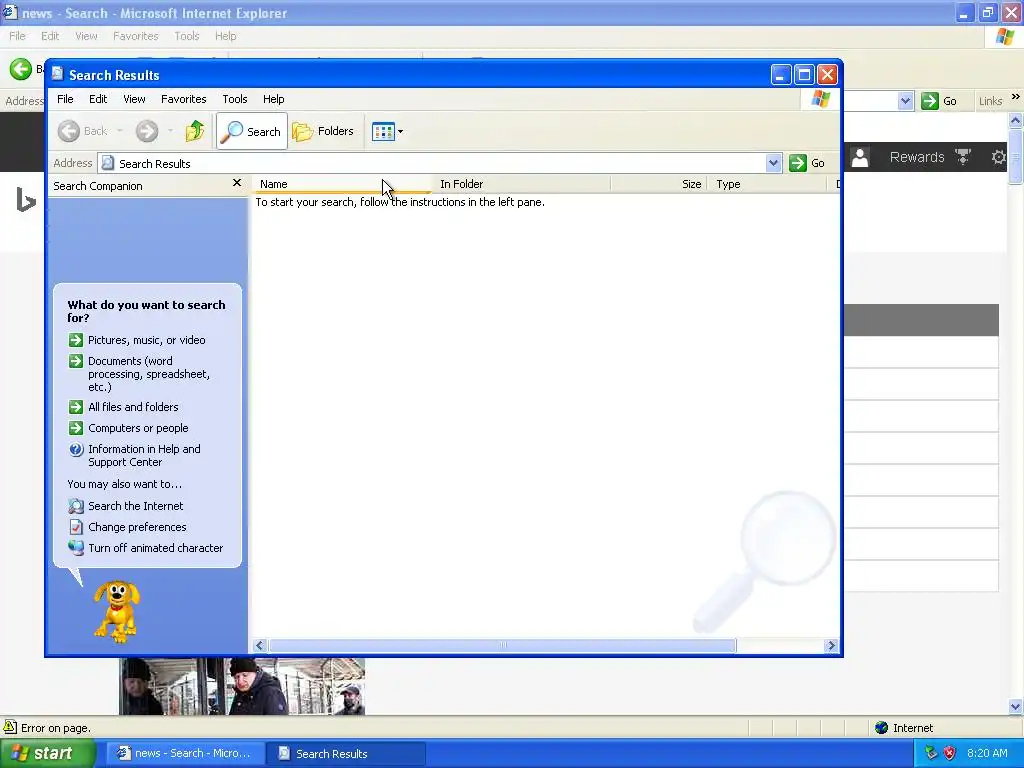Click the animated dog character

pos(116,611)
